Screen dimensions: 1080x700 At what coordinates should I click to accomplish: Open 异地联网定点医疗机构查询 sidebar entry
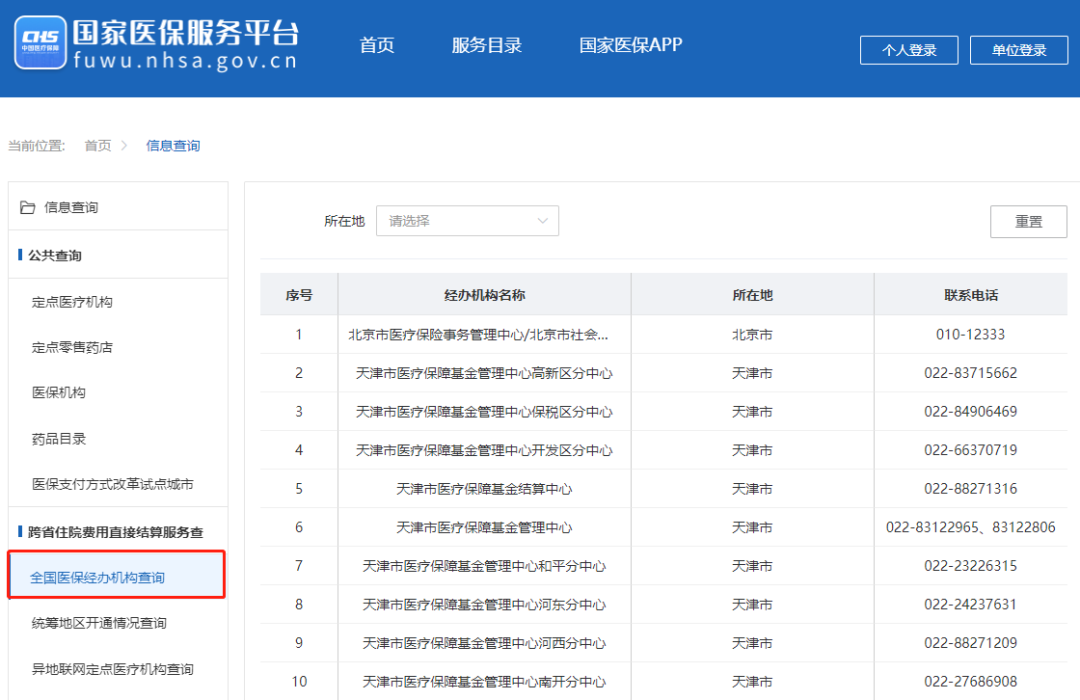[x=112, y=669]
